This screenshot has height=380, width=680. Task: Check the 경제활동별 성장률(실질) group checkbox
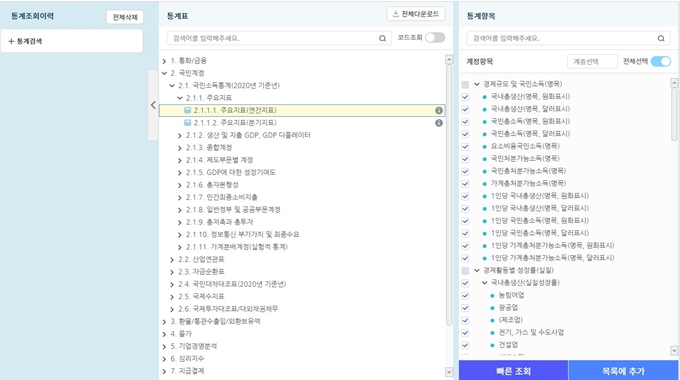(x=465, y=271)
